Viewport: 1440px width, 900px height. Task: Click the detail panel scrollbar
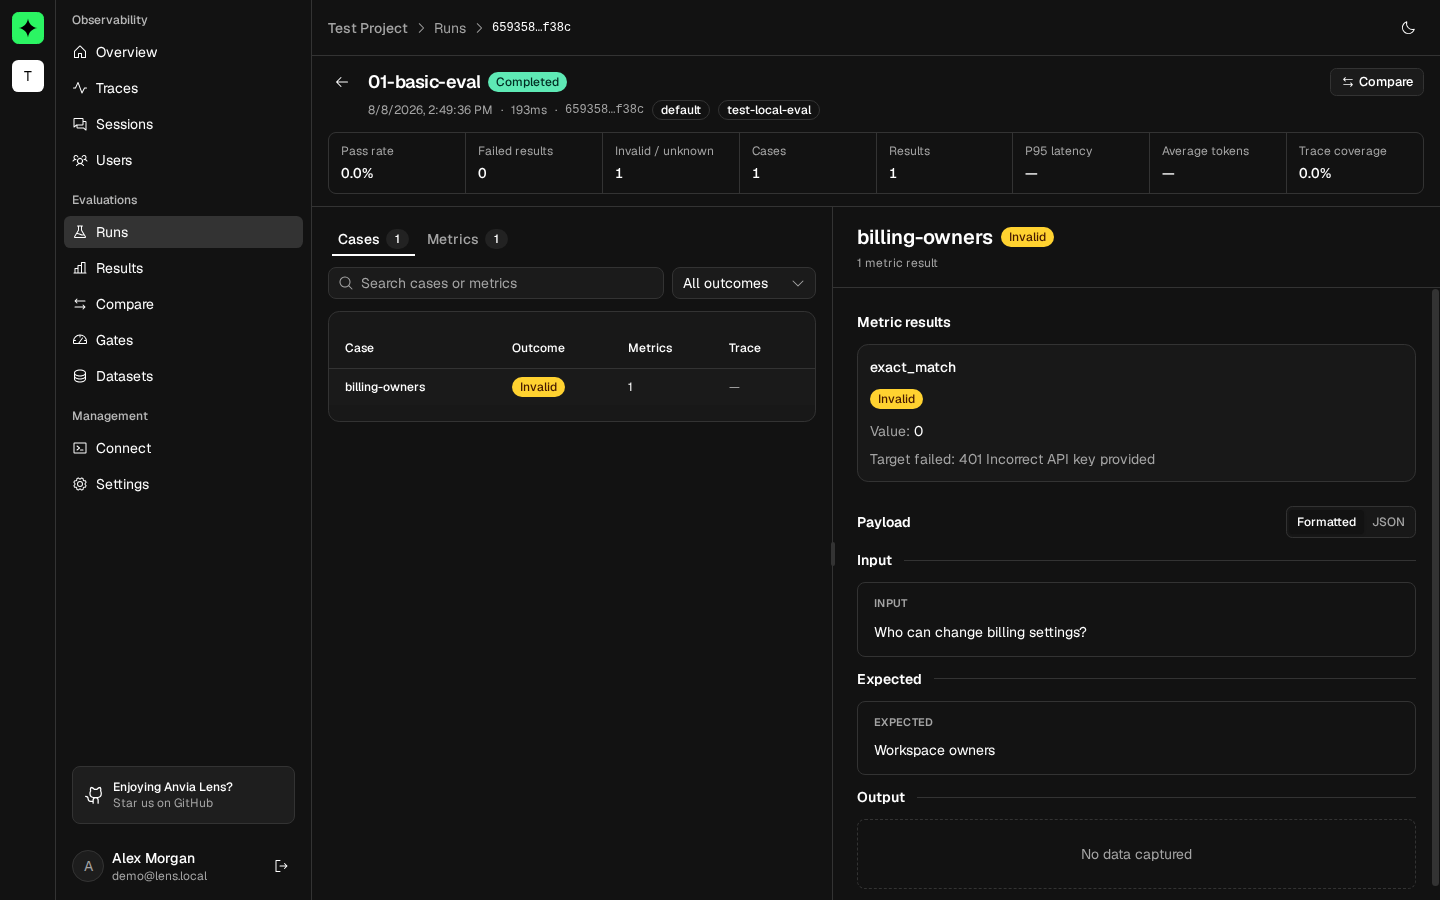coord(1435,588)
